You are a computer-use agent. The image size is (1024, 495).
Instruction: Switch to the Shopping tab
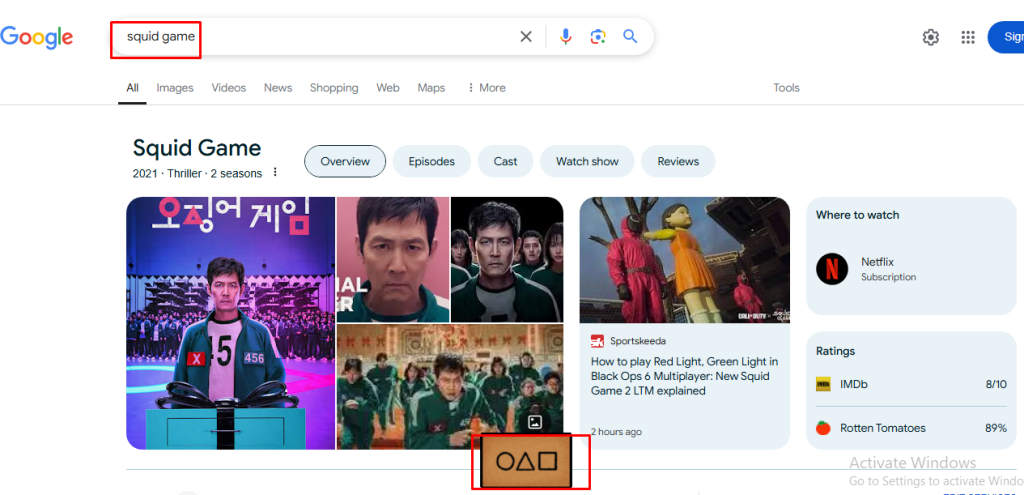(x=334, y=88)
